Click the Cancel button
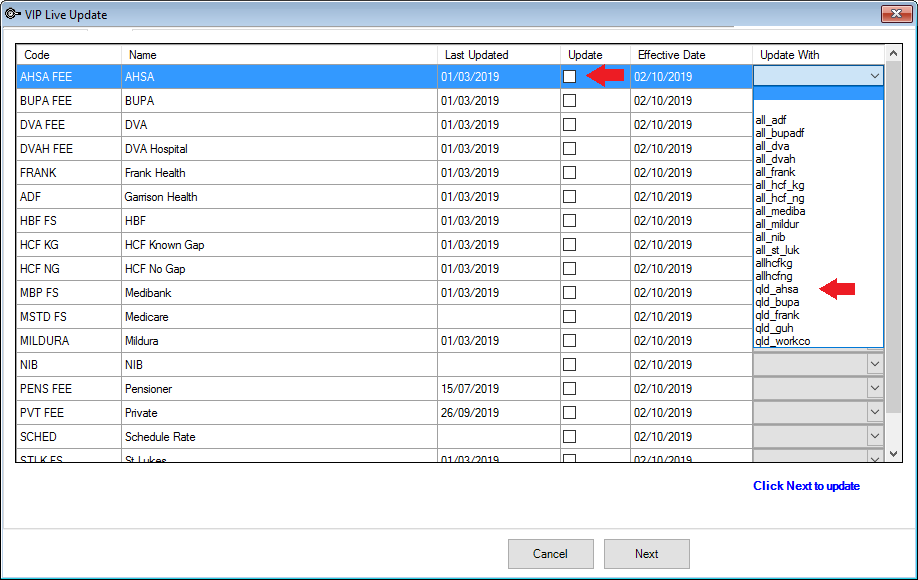 click(x=550, y=554)
